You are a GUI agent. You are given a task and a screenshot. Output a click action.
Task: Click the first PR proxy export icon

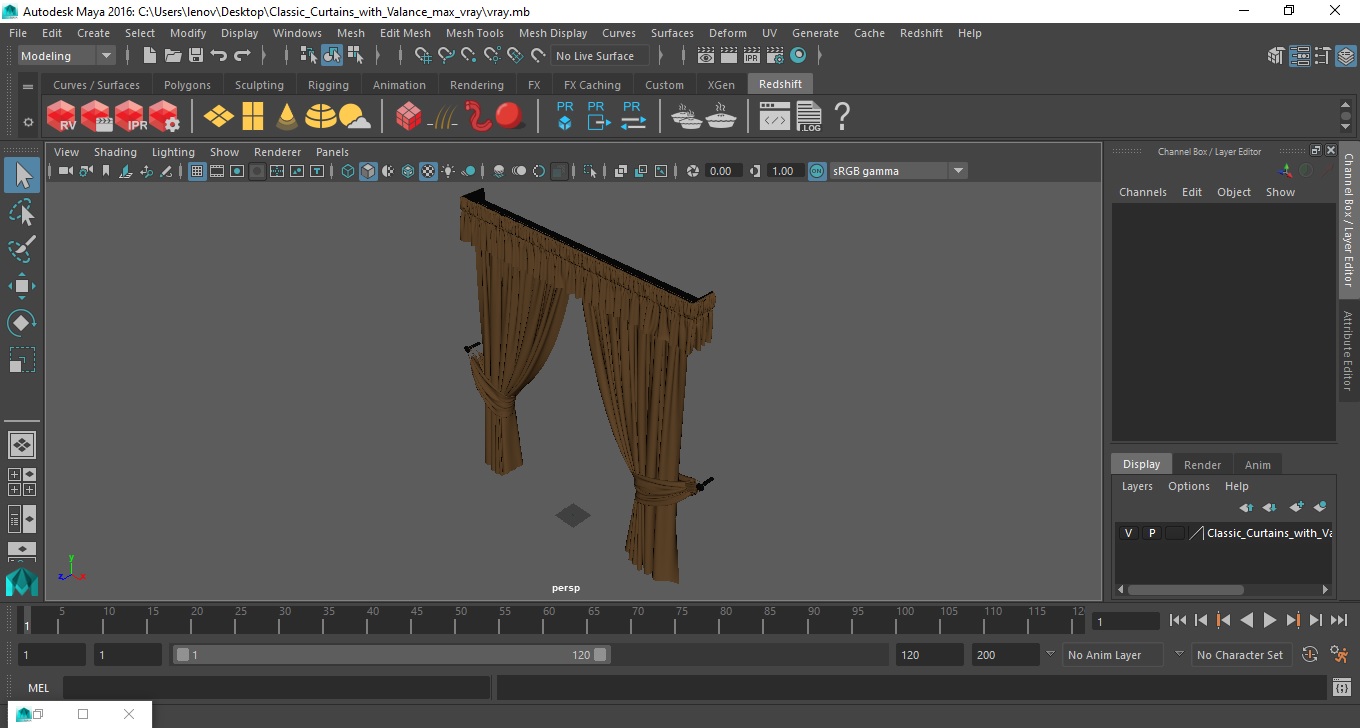tap(565, 116)
